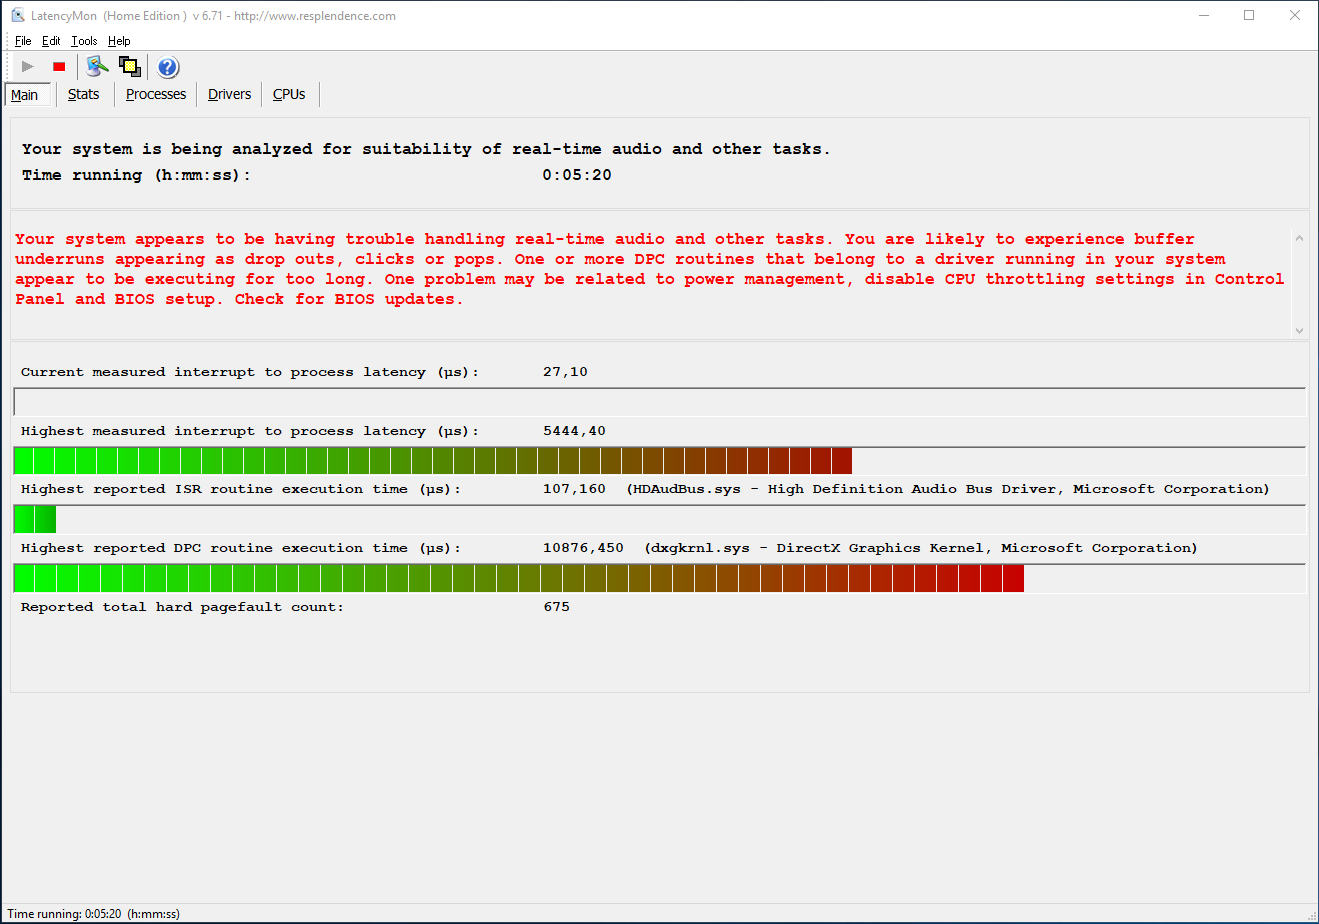Select the ISR time value "107,160"
The width and height of the screenshot is (1319, 924).
point(574,489)
